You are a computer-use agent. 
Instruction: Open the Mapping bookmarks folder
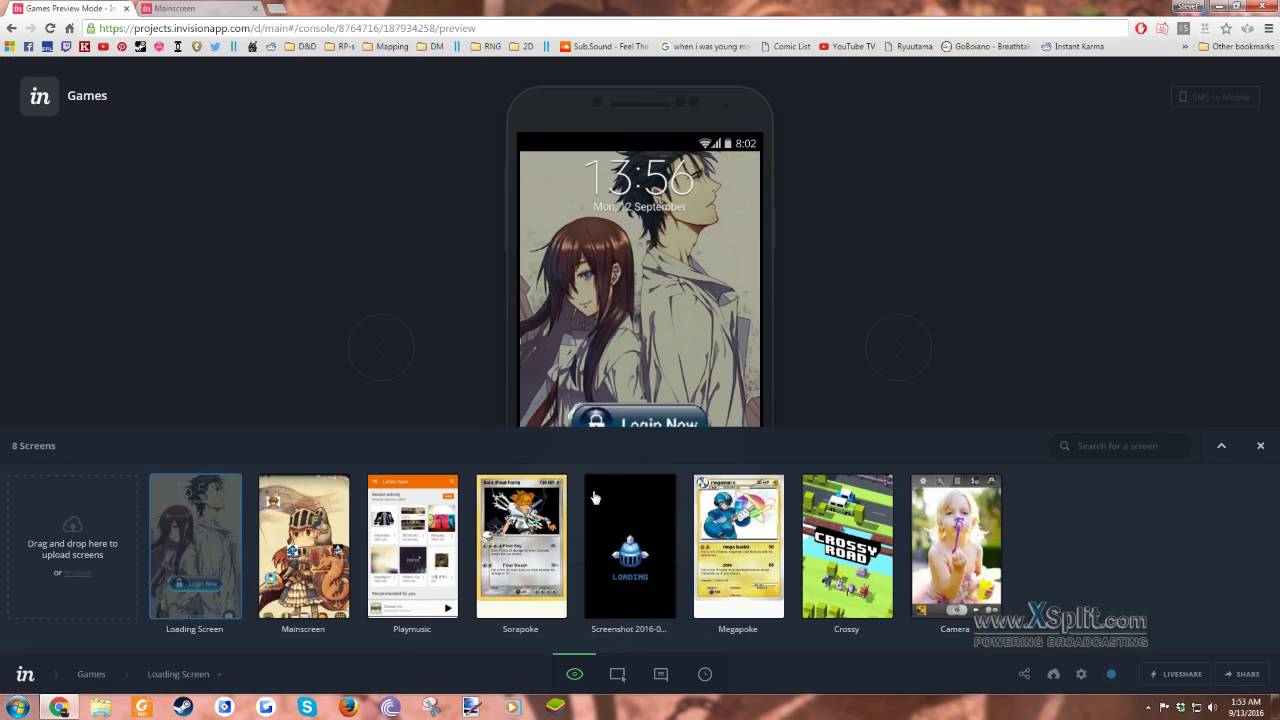(385, 46)
